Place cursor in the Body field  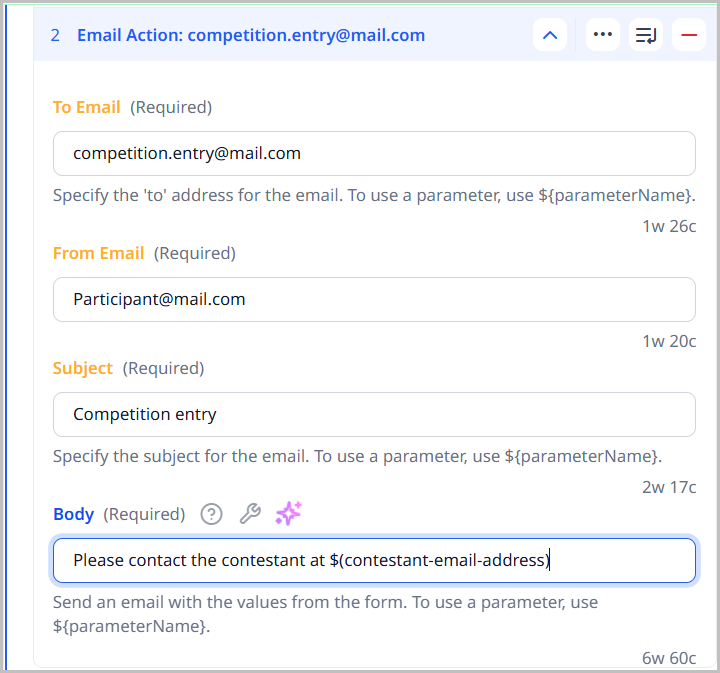click(374, 561)
